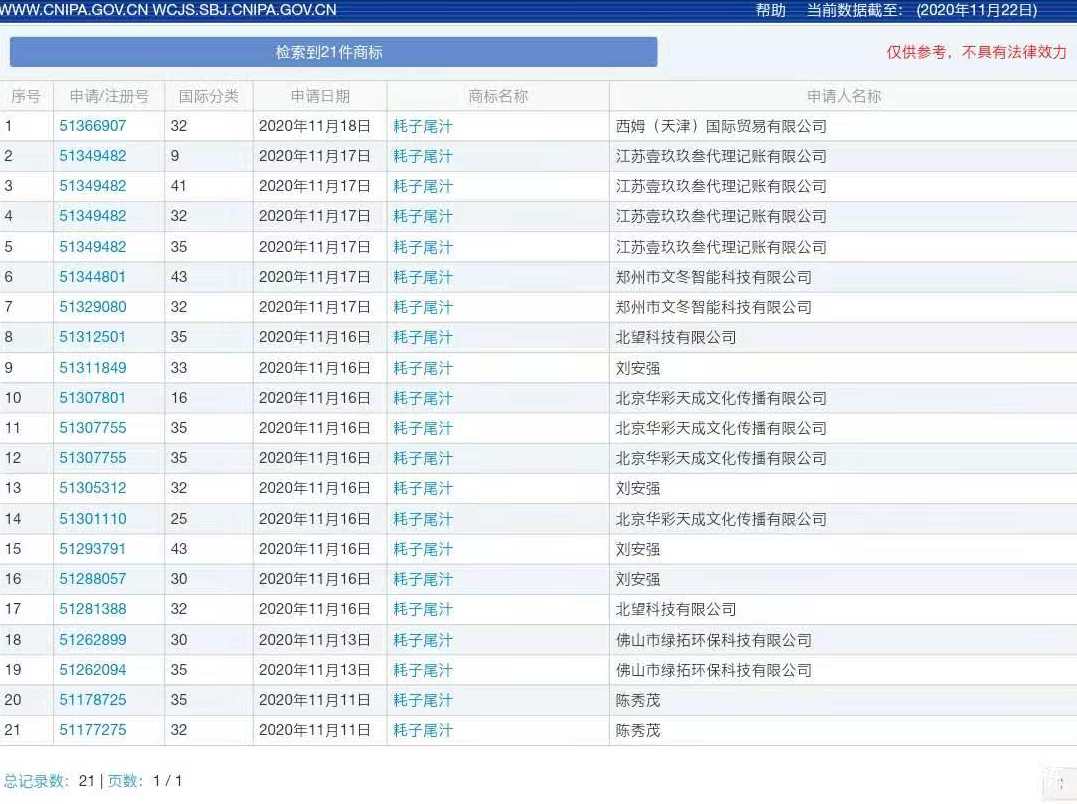
Task: Open registration number 51293791
Action: (93, 549)
